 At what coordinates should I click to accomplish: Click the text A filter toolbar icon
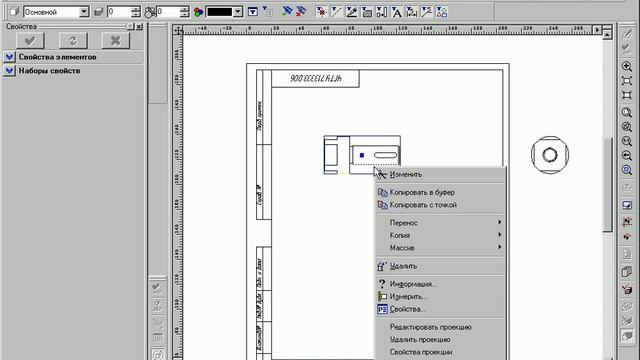click(x=396, y=12)
